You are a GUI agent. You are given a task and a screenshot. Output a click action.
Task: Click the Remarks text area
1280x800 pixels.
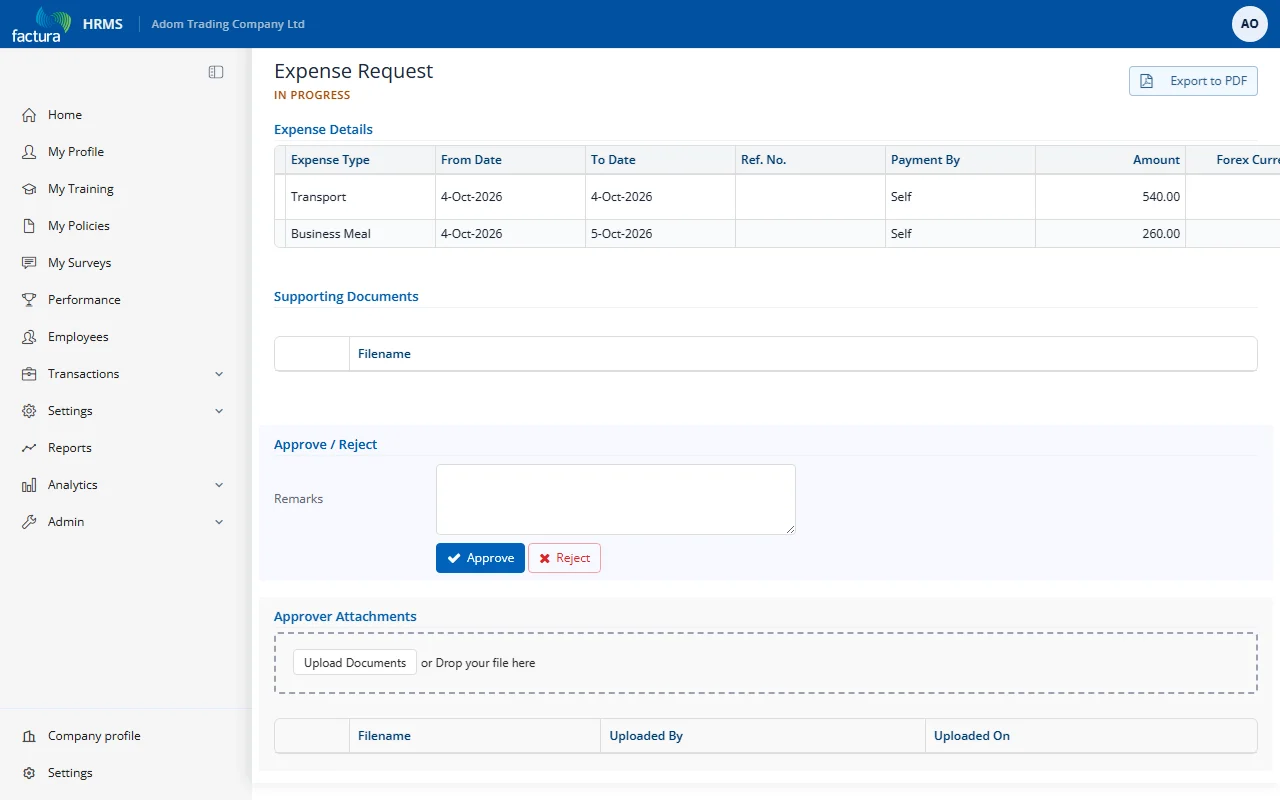616,499
